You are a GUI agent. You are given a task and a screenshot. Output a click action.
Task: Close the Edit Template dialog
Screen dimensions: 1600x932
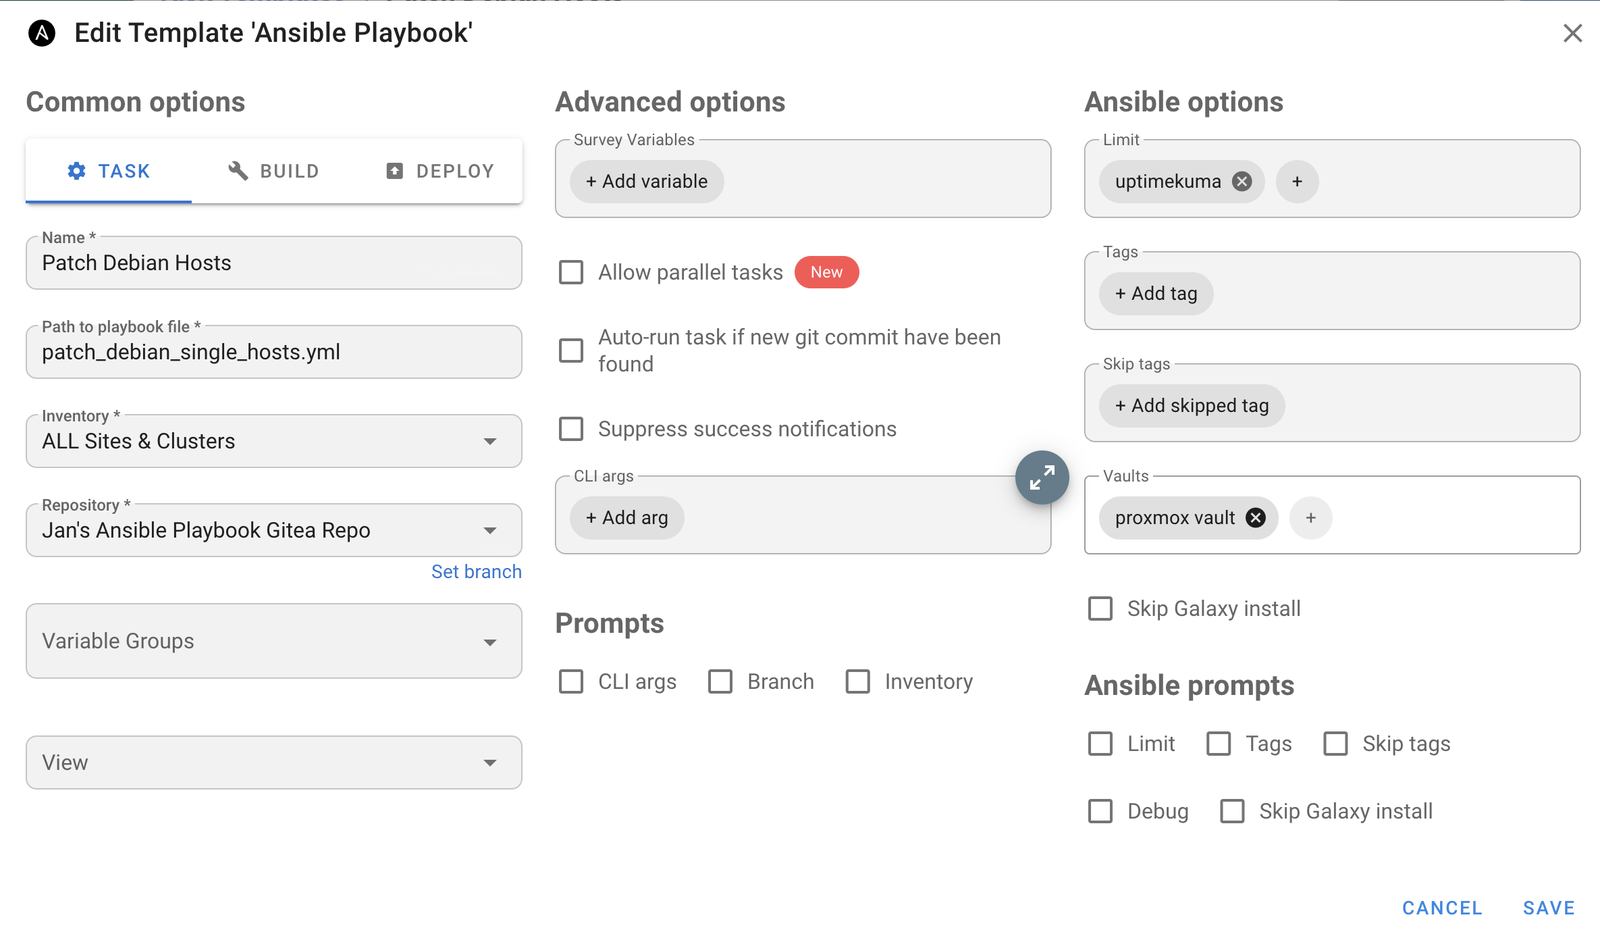pos(1573,33)
